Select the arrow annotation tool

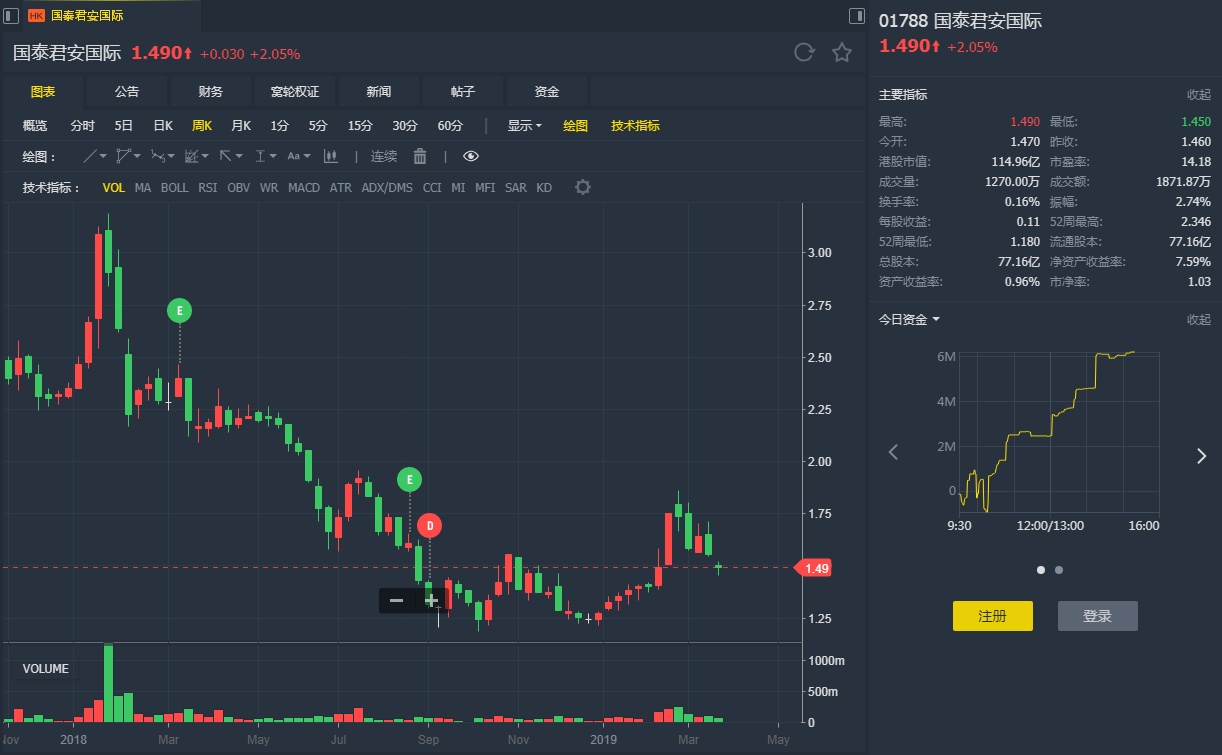point(226,156)
